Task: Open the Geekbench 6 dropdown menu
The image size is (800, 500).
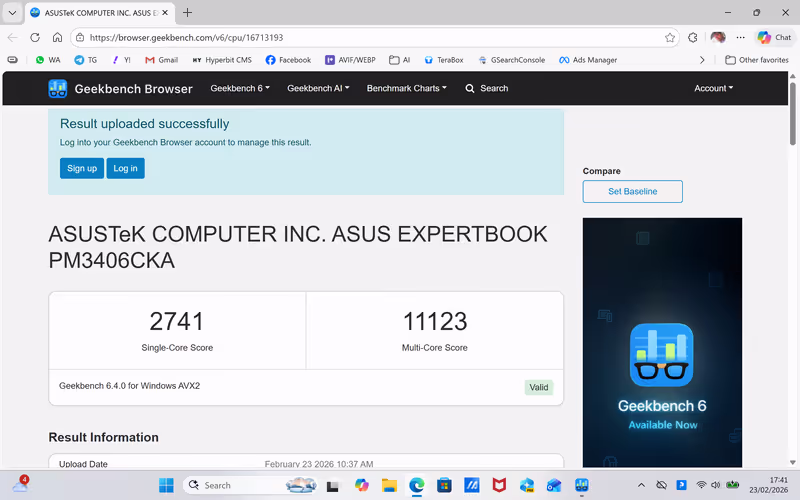Action: pos(239,88)
